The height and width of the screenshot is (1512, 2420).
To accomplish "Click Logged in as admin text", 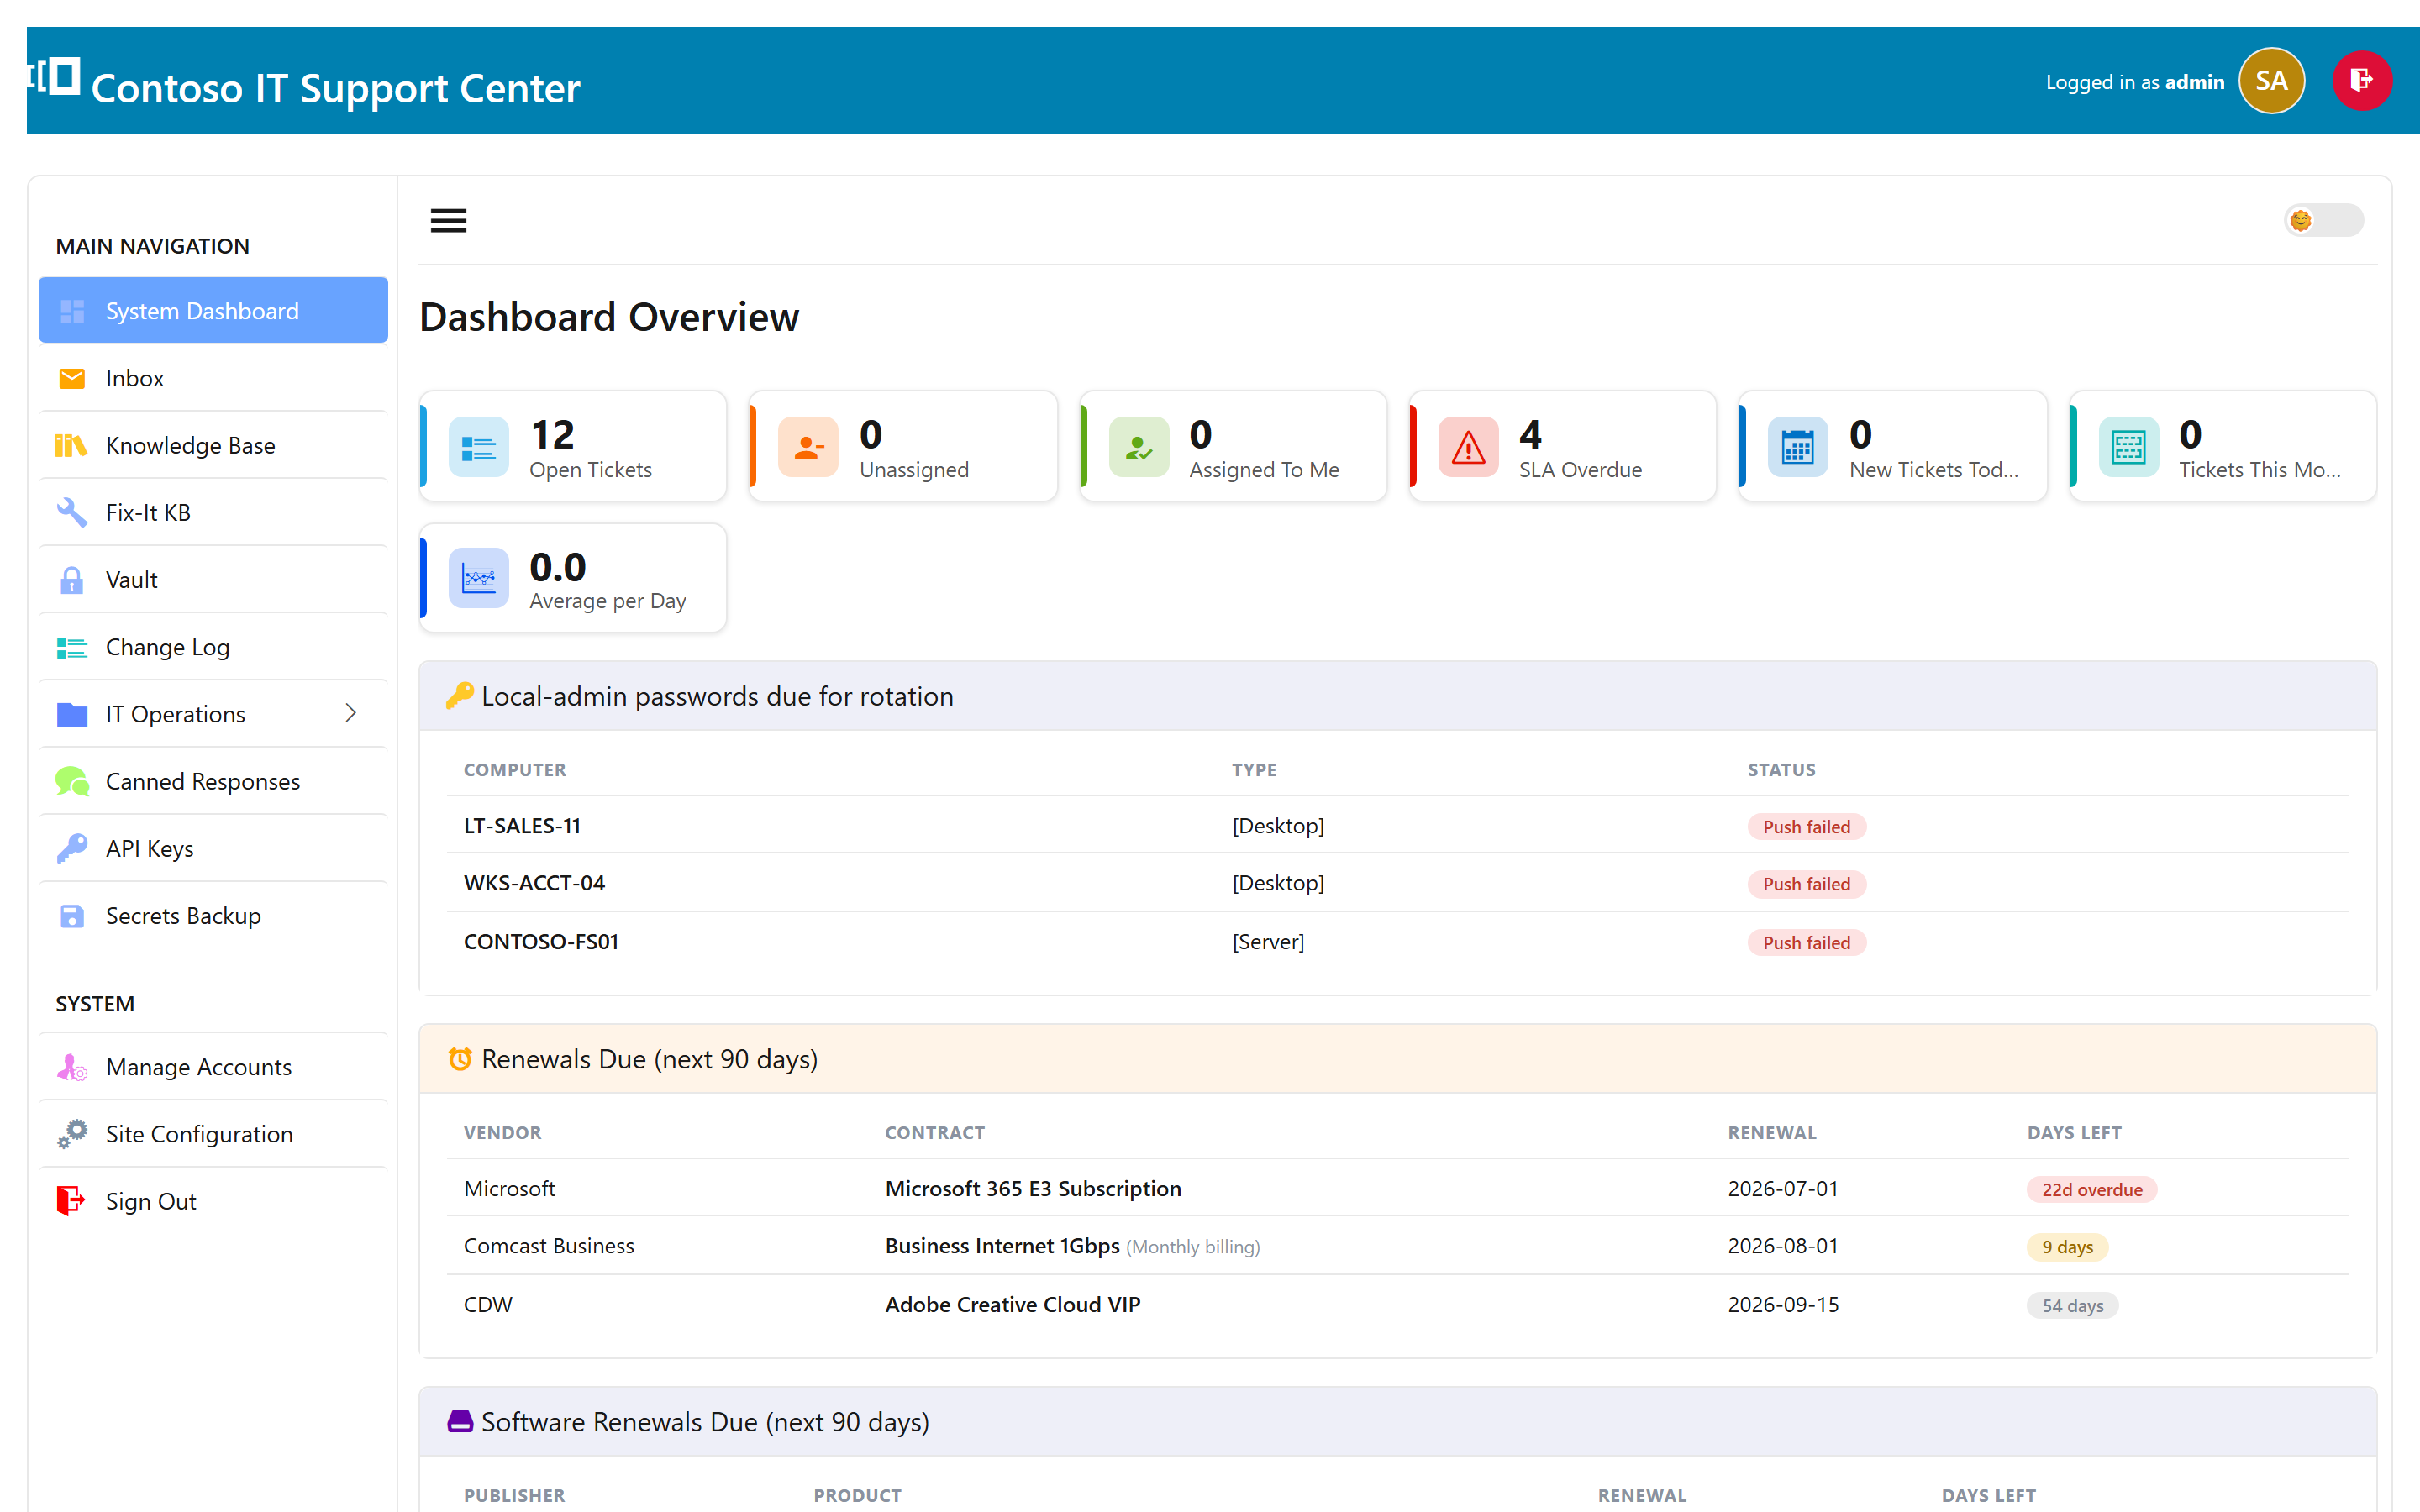I will point(2135,82).
